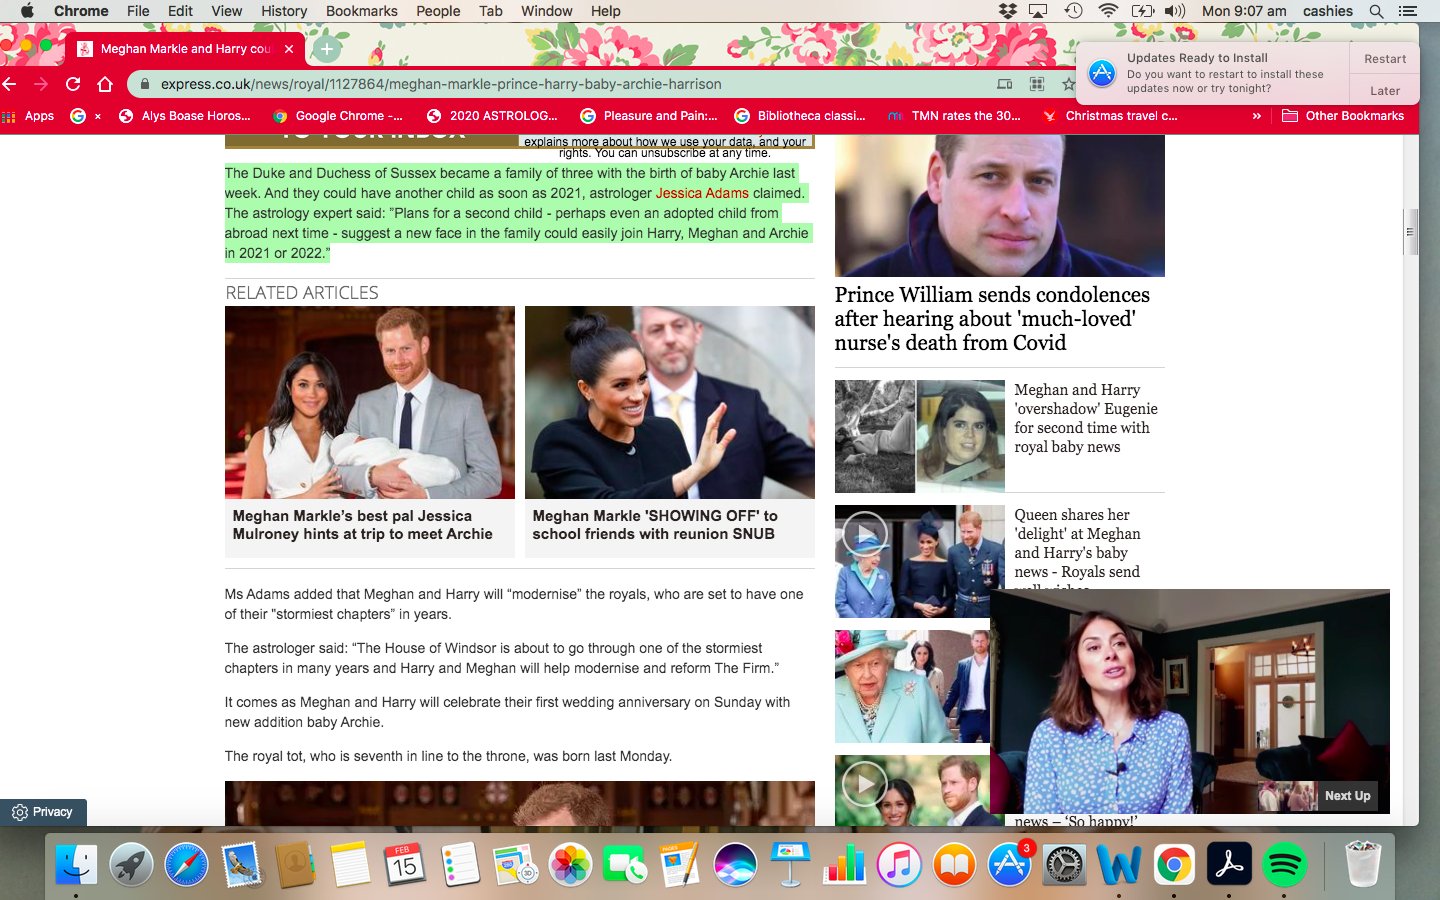Image resolution: width=1440 pixels, height=900 pixels.
Task: Click thumbnail of Meghan and Harry holding baby
Action: click(370, 402)
